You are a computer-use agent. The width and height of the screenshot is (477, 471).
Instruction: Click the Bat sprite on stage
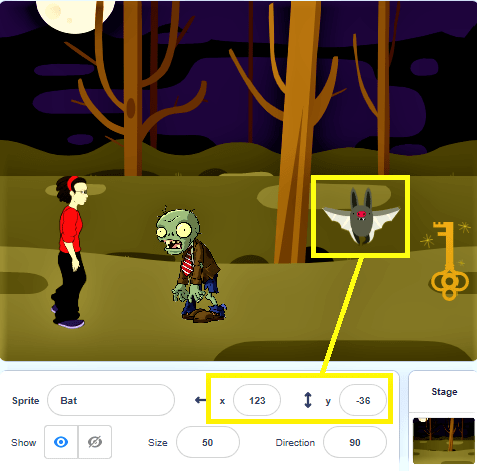click(361, 216)
